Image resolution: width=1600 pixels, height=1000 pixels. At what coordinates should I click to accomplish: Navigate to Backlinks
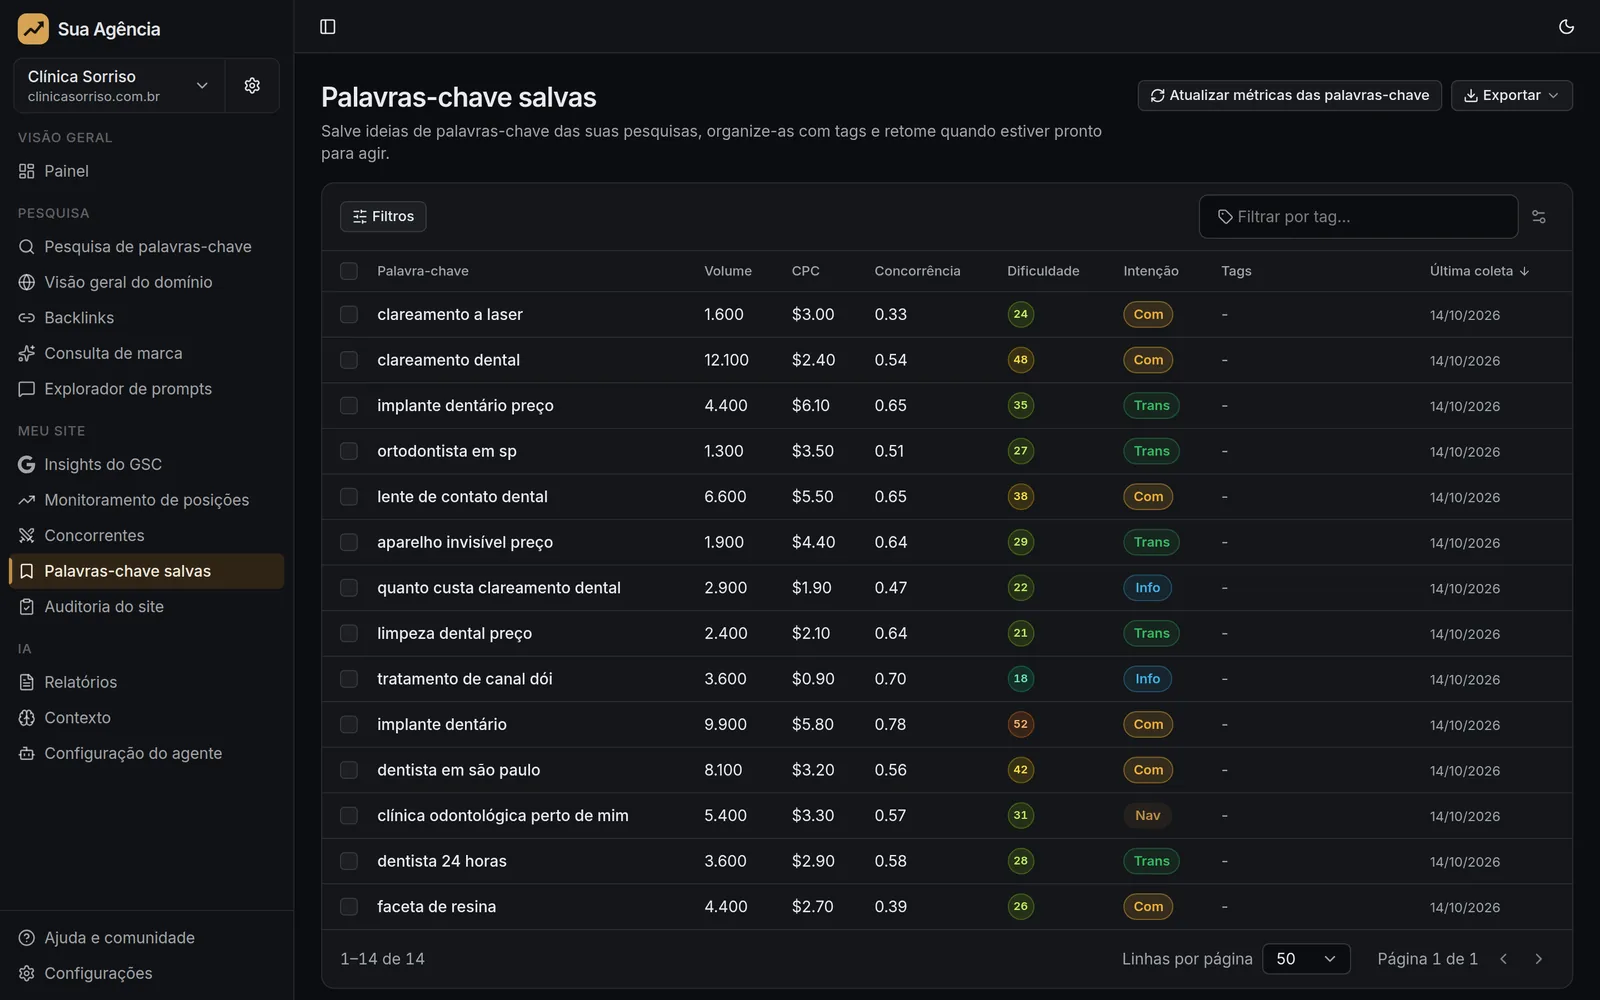[x=147, y=318]
